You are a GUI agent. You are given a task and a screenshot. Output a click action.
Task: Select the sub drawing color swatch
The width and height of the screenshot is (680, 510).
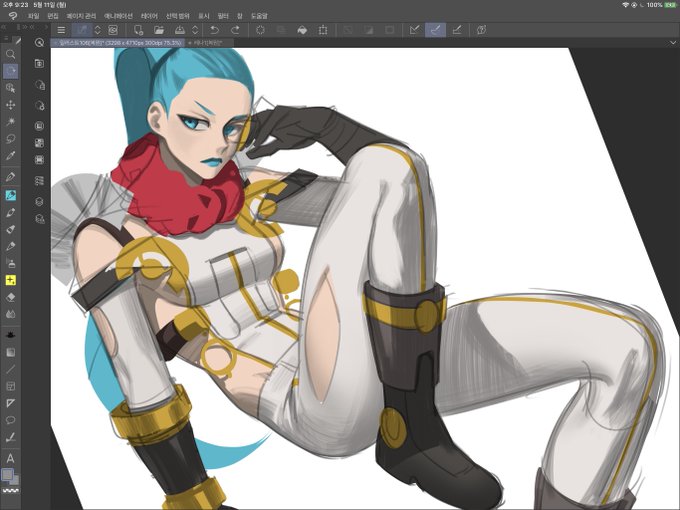point(15,480)
